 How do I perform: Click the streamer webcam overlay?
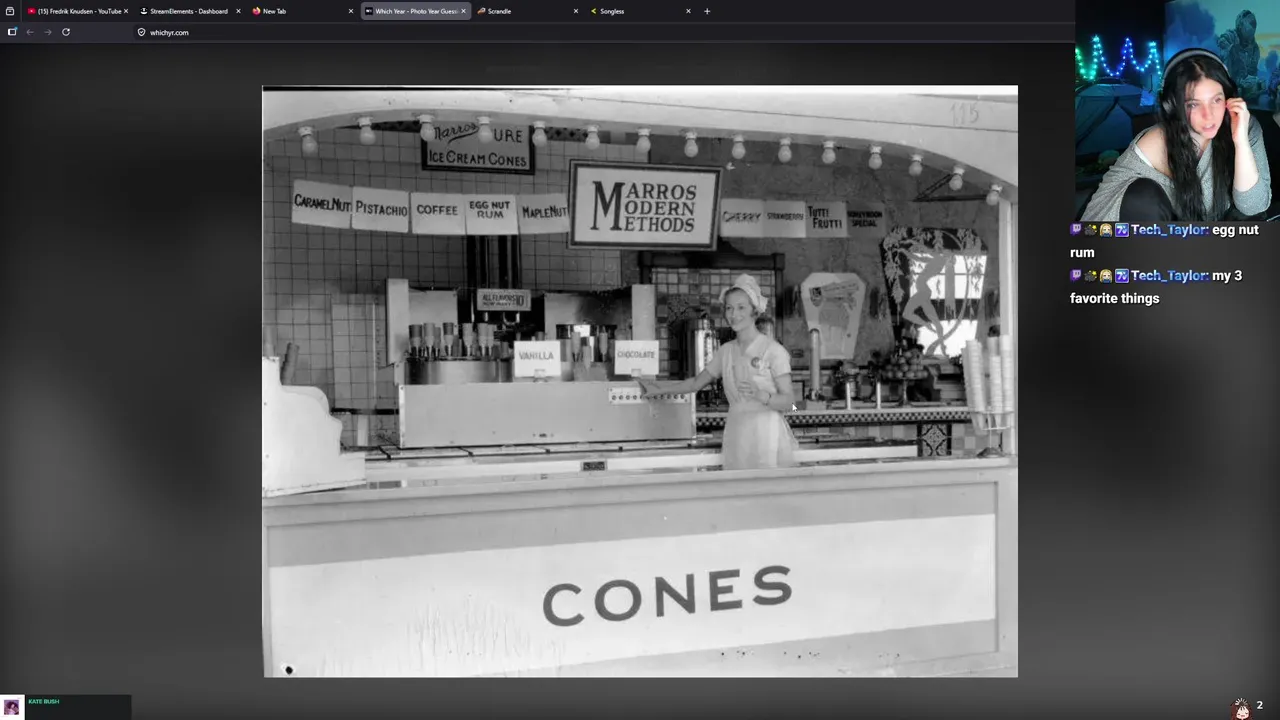[1177, 110]
